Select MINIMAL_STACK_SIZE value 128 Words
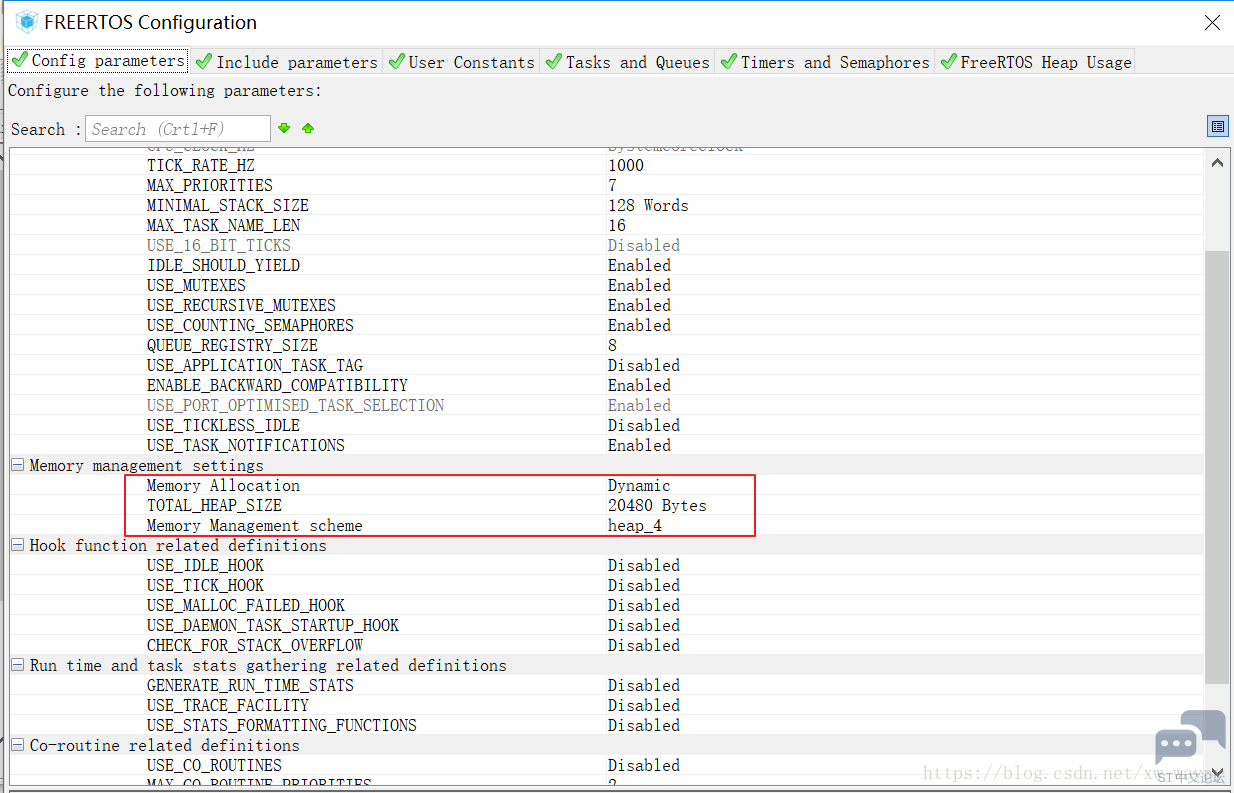 pyautogui.click(x=648, y=205)
